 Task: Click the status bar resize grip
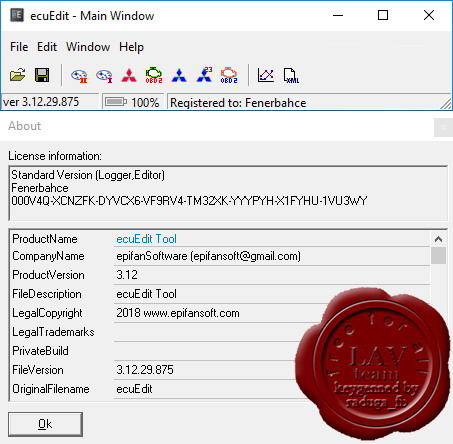click(x=446, y=104)
